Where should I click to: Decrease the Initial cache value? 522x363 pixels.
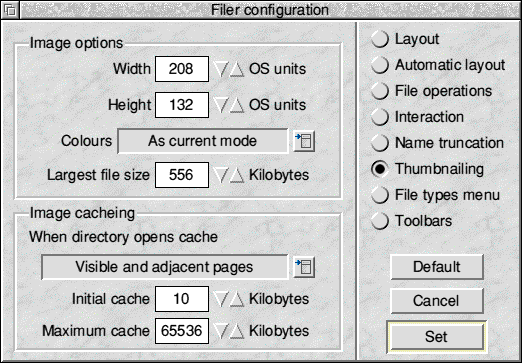point(221,299)
